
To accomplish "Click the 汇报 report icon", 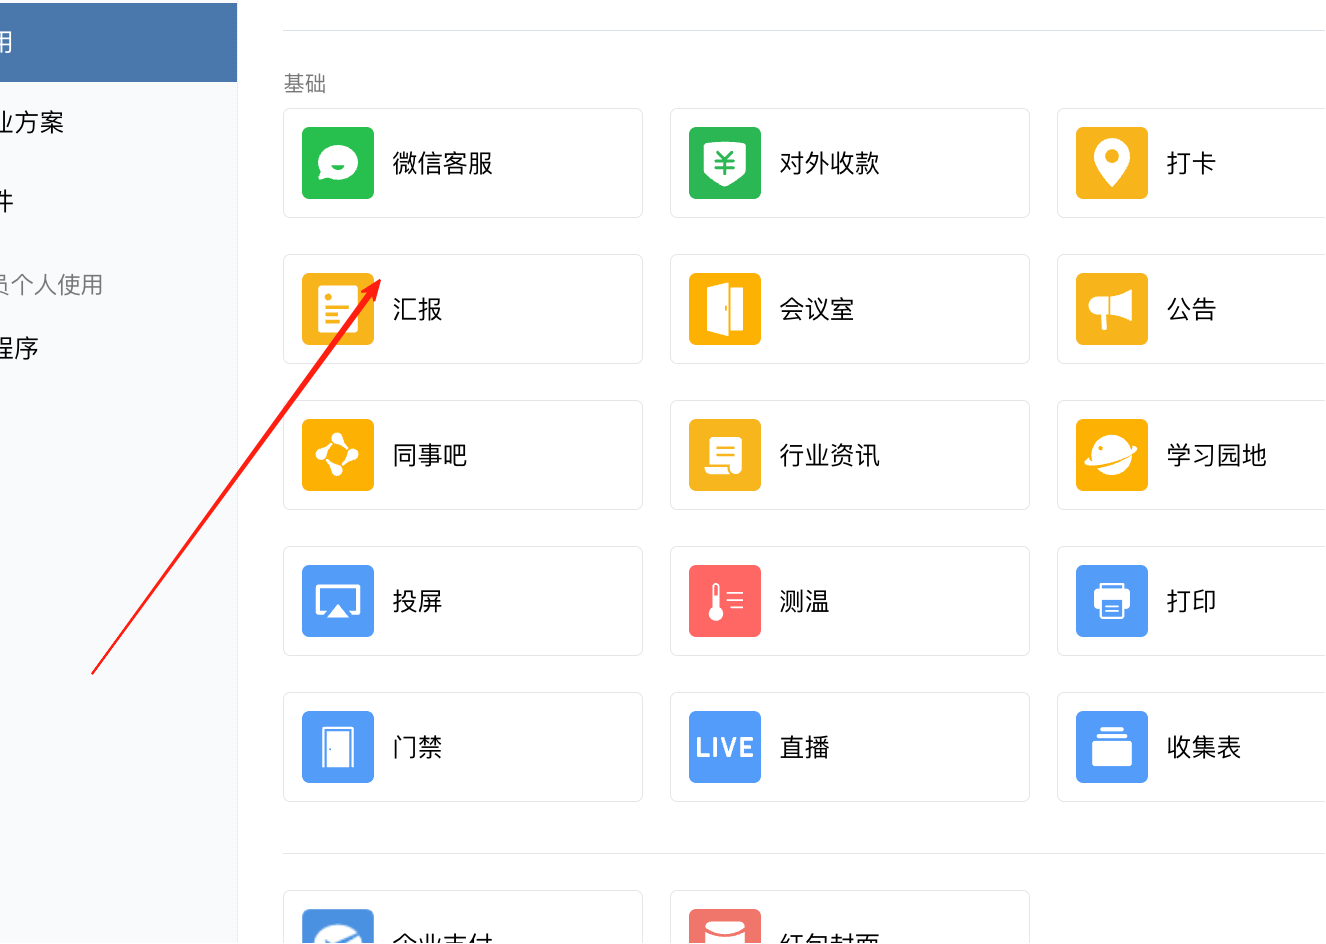I will click(338, 309).
